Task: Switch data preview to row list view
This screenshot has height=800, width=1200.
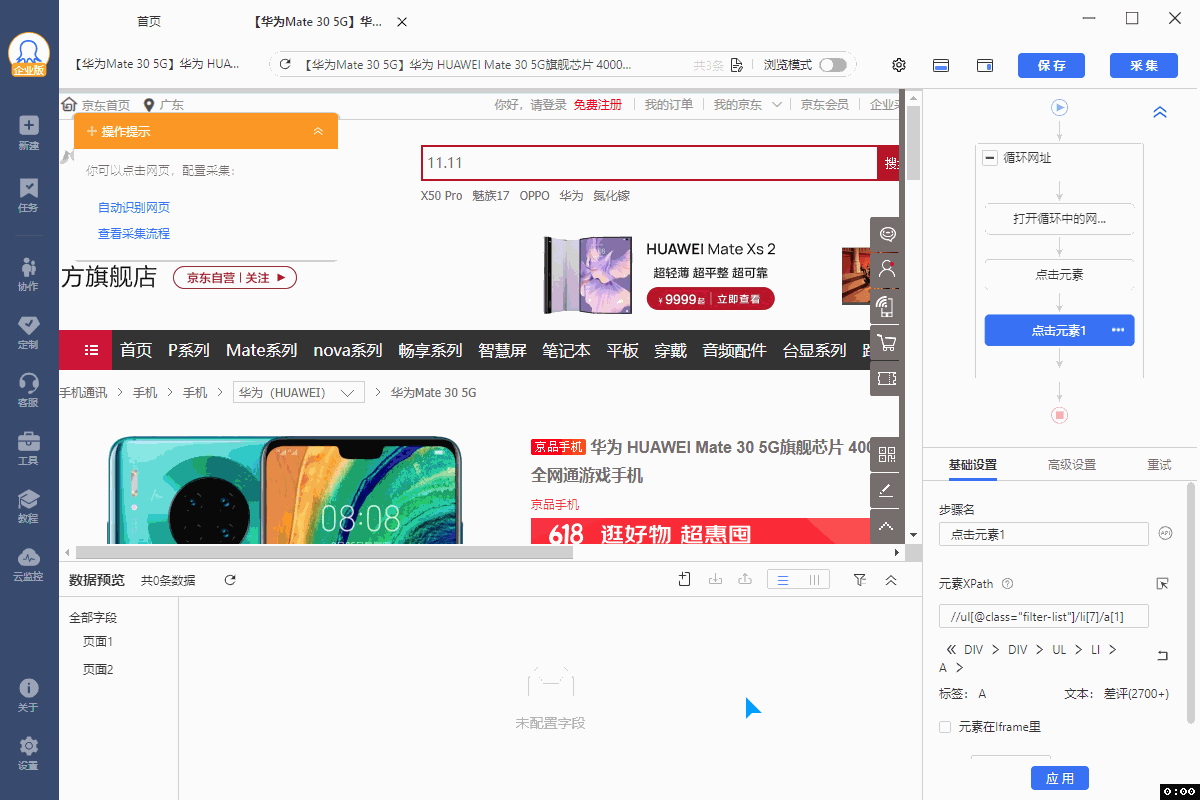Action: click(x=783, y=579)
